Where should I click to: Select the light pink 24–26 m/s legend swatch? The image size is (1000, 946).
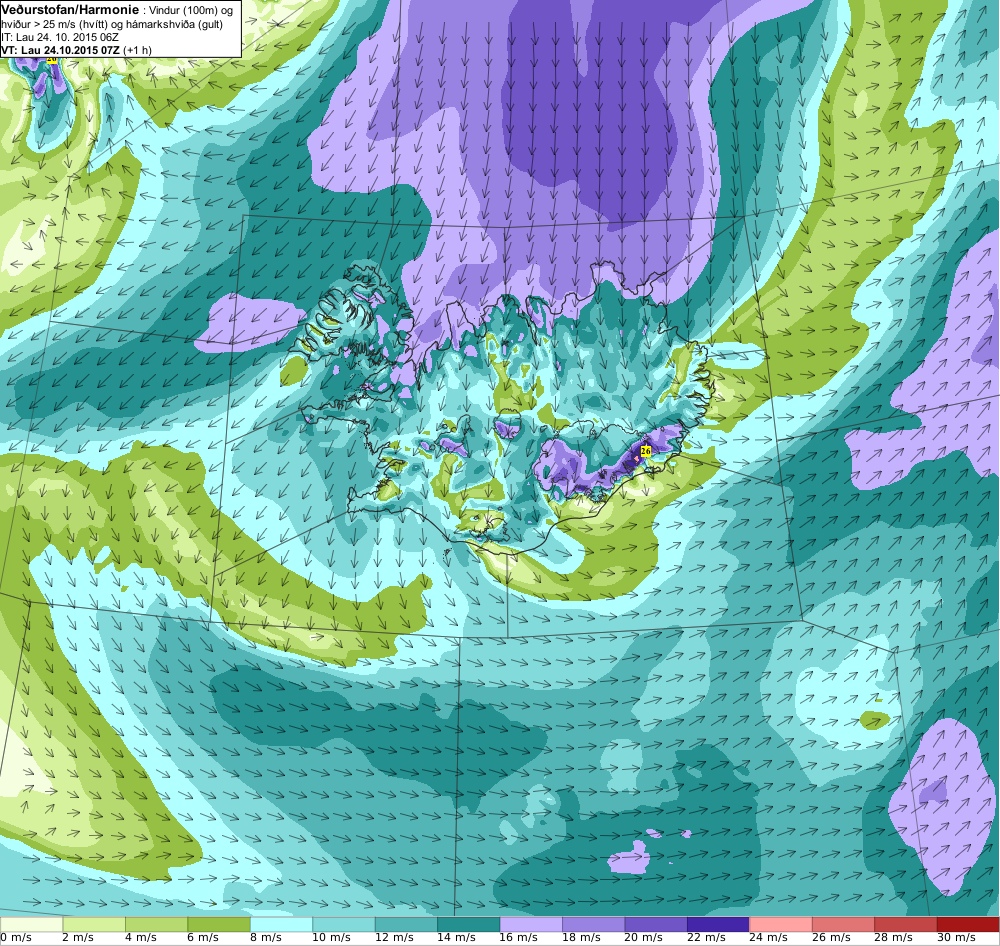(x=781, y=924)
